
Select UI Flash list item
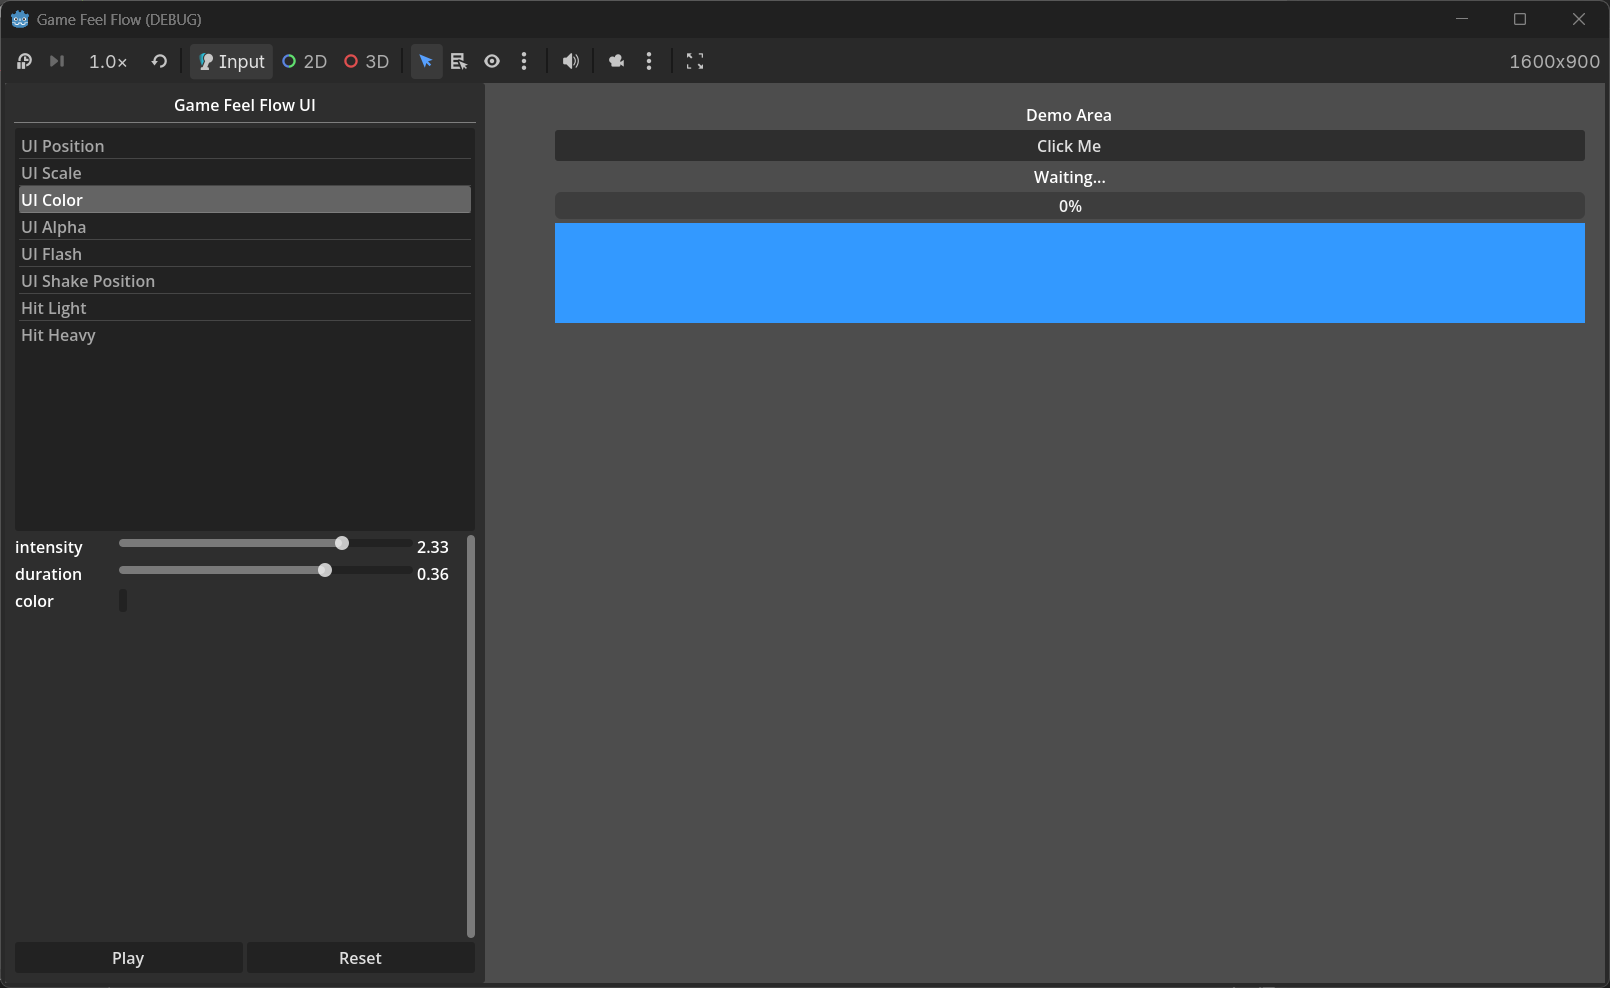point(245,254)
